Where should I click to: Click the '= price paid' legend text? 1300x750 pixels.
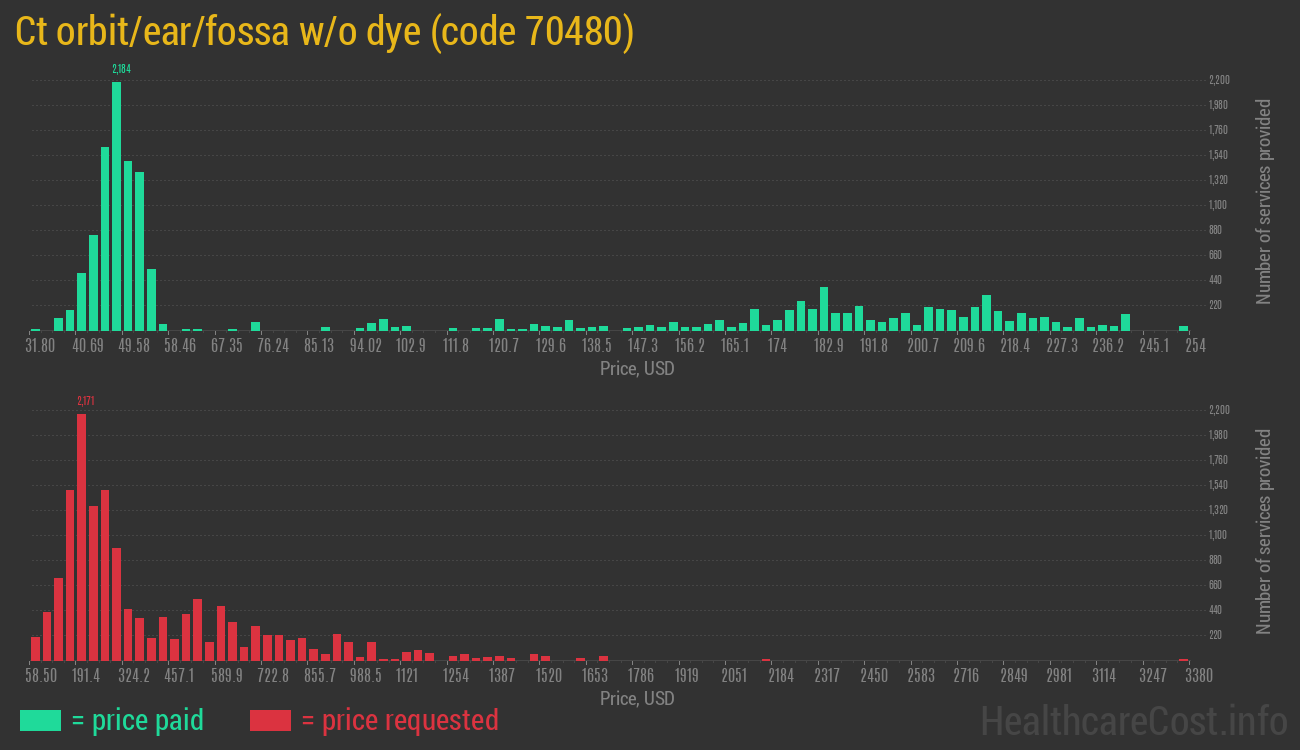point(138,720)
